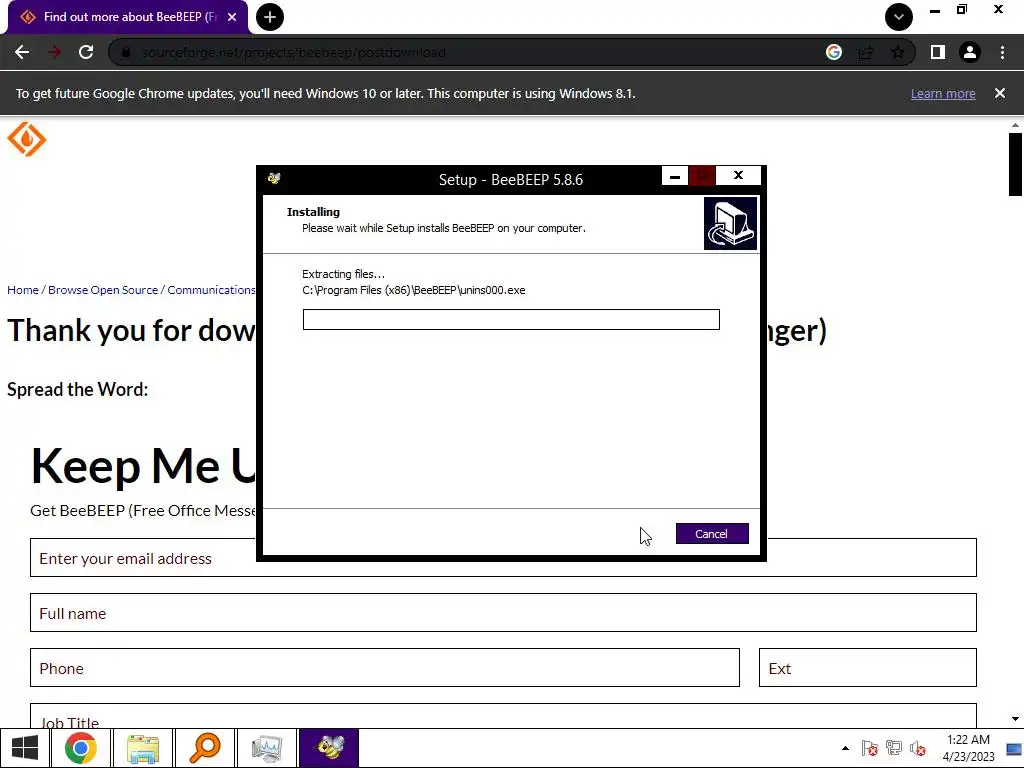Viewport: 1024px width, 768px height.
Task: Open Chrome side panel
Action: tap(938, 52)
